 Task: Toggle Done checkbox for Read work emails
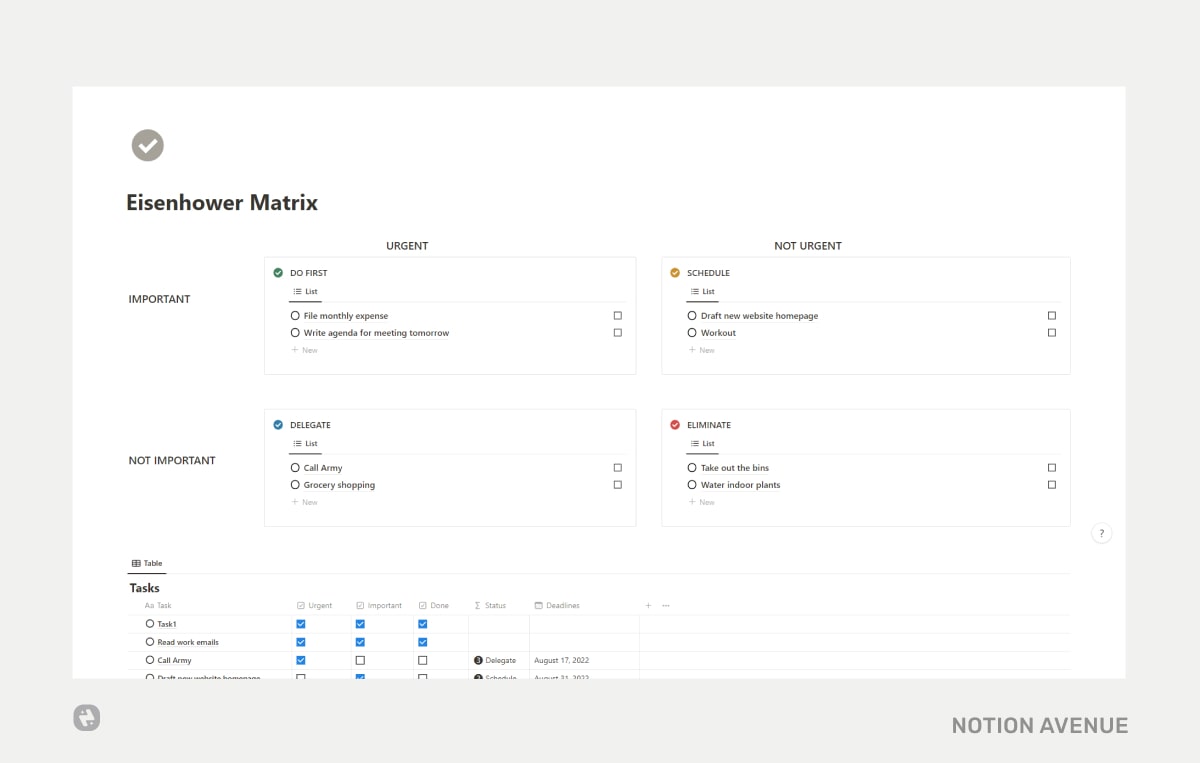[x=422, y=641]
